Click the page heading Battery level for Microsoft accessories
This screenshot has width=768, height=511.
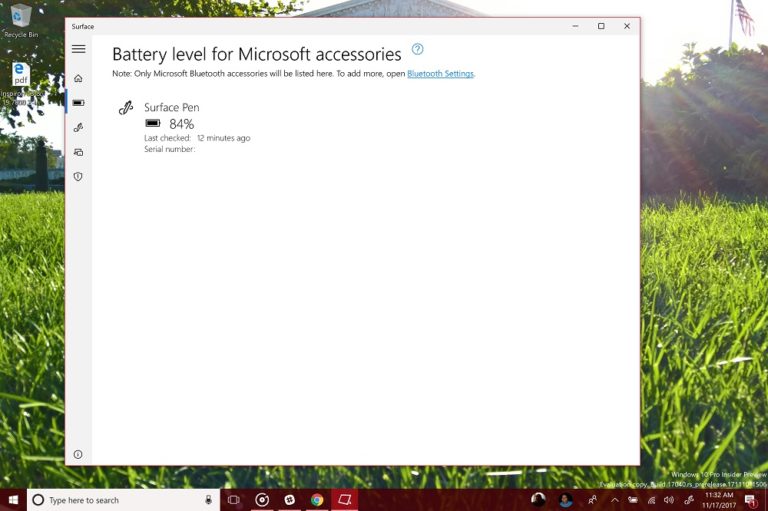point(257,54)
